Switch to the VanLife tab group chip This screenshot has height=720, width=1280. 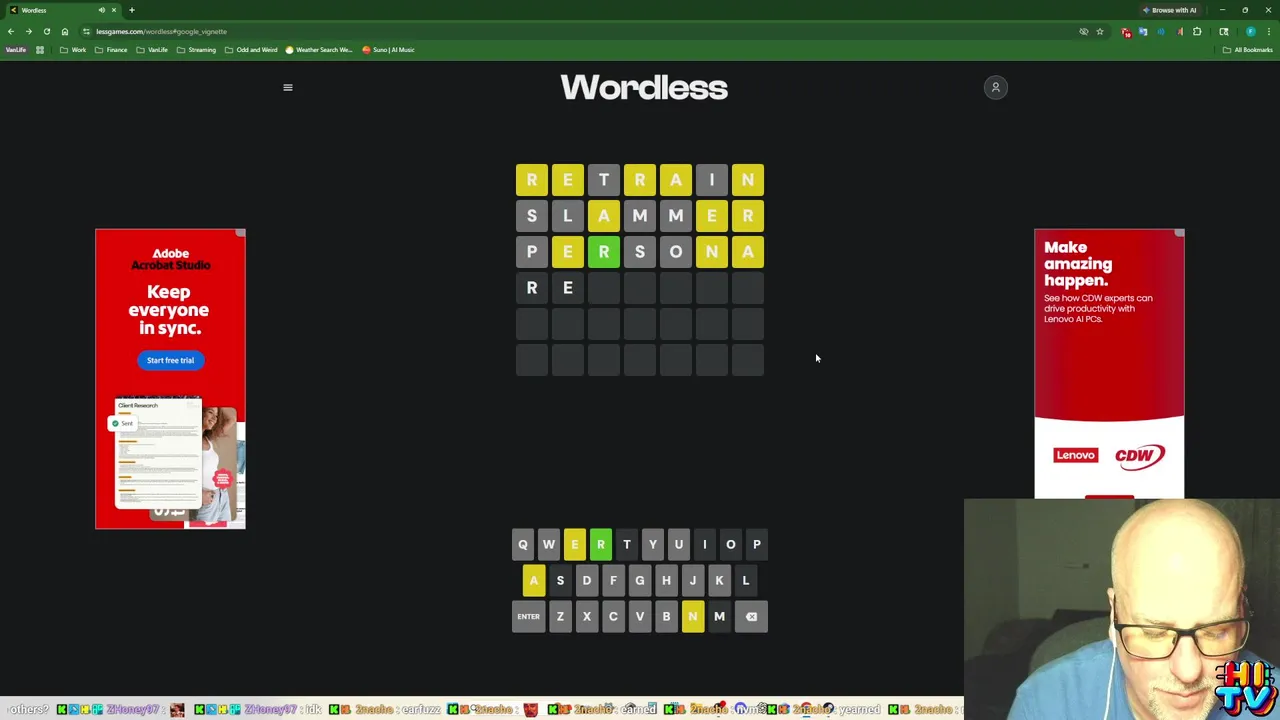[x=16, y=50]
